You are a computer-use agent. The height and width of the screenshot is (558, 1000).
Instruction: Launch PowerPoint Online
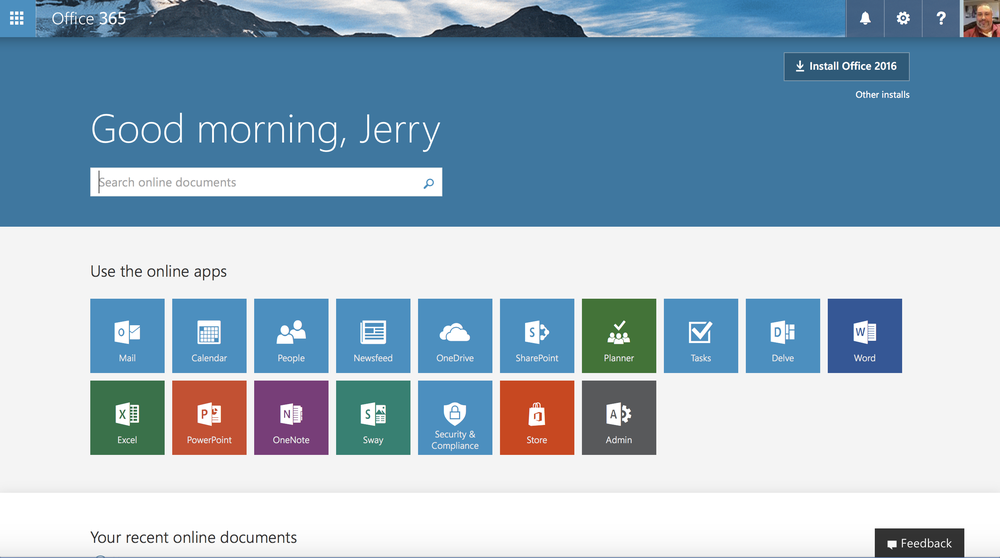click(x=209, y=418)
